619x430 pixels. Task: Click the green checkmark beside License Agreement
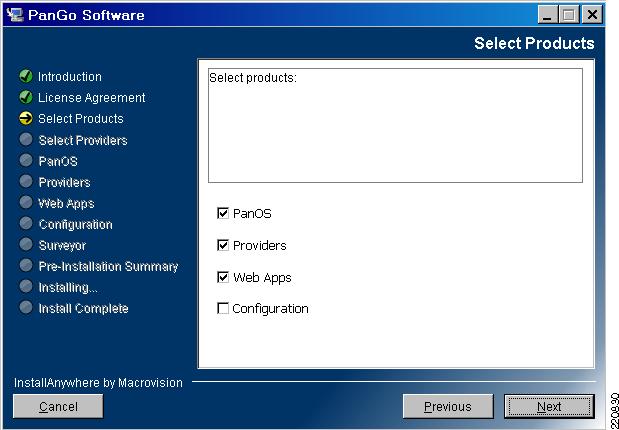(x=26, y=97)
